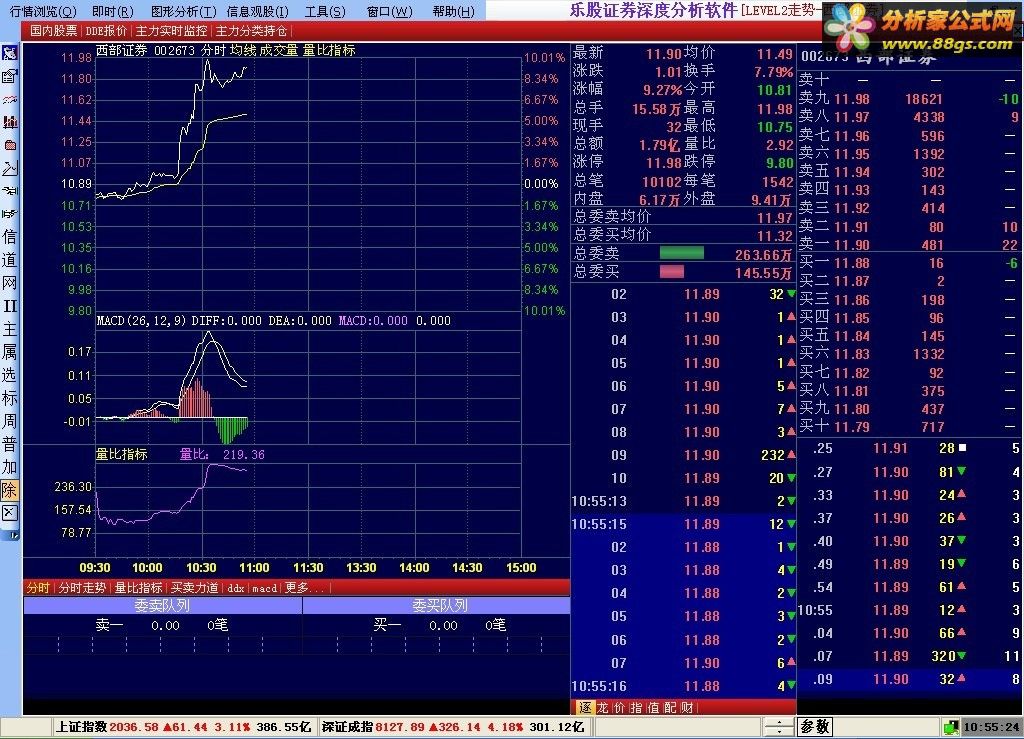Open the 信息观股(I) menu
The width and height of the screenshot is (1024, 739).
[257, 11]
